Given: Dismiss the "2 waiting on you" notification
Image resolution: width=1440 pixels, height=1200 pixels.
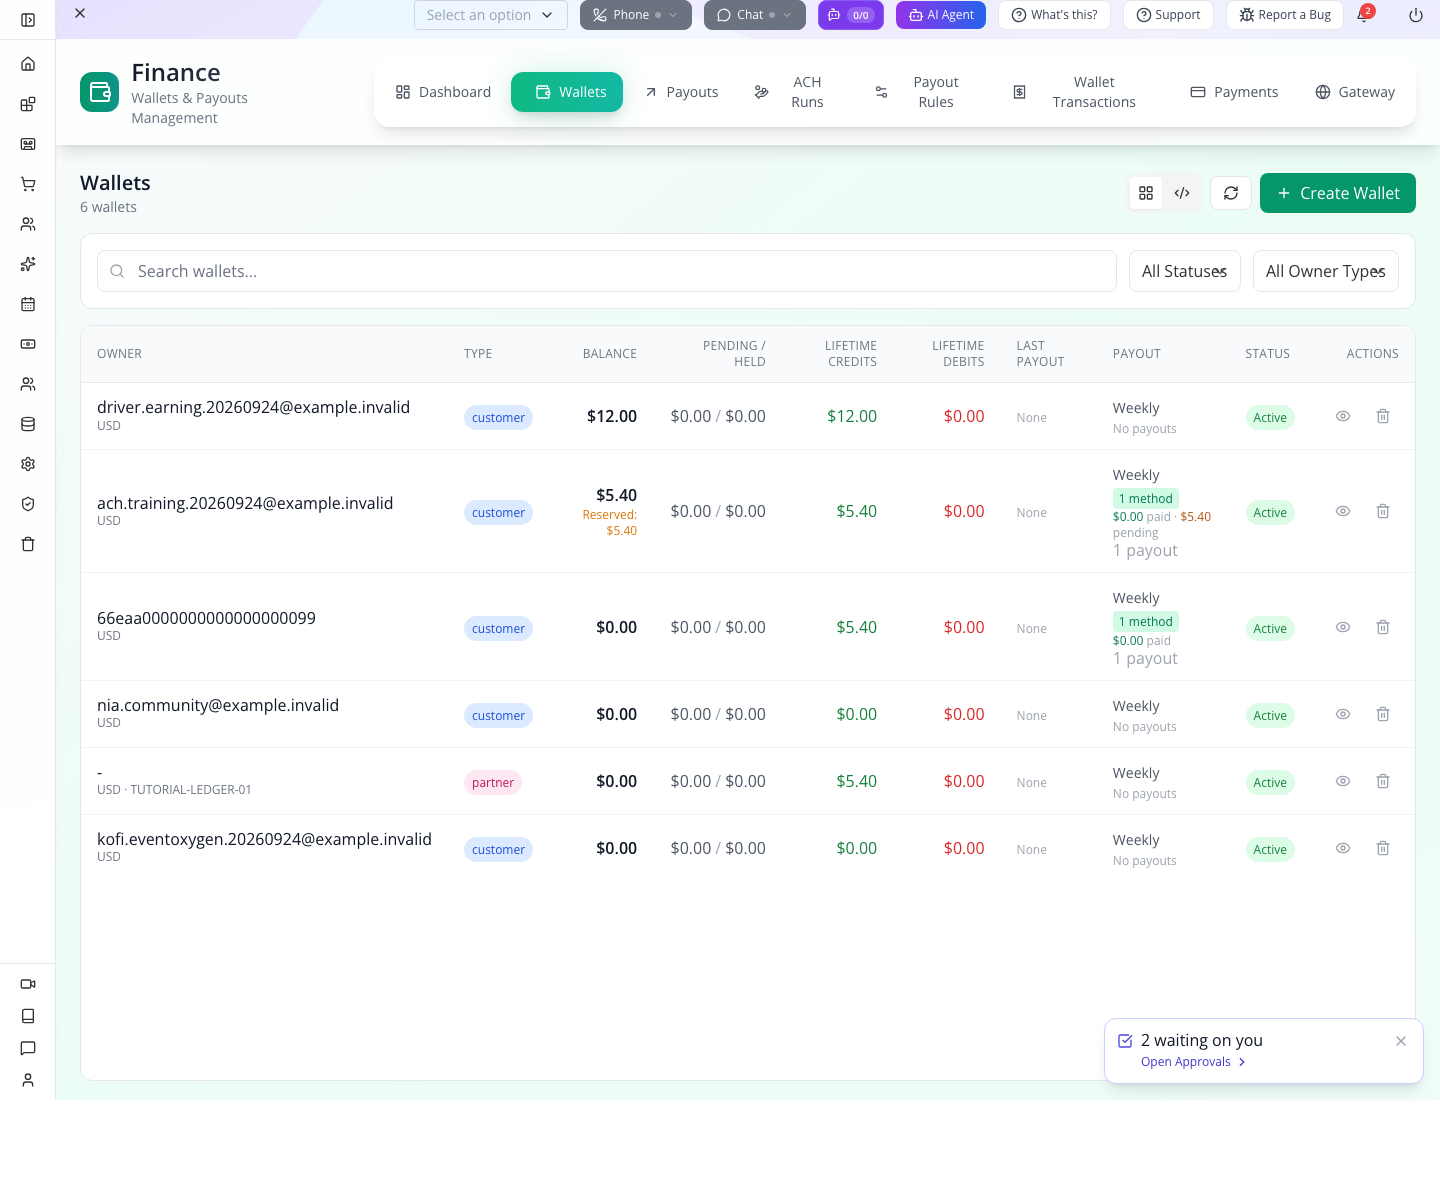Looking at the screenshot, I should pos(1401,1041).
